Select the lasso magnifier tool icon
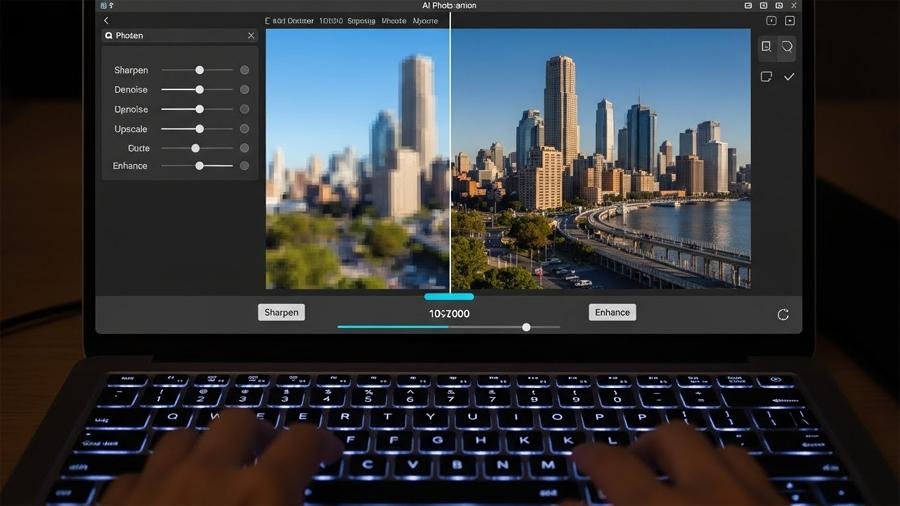 (x=787, y=46)
